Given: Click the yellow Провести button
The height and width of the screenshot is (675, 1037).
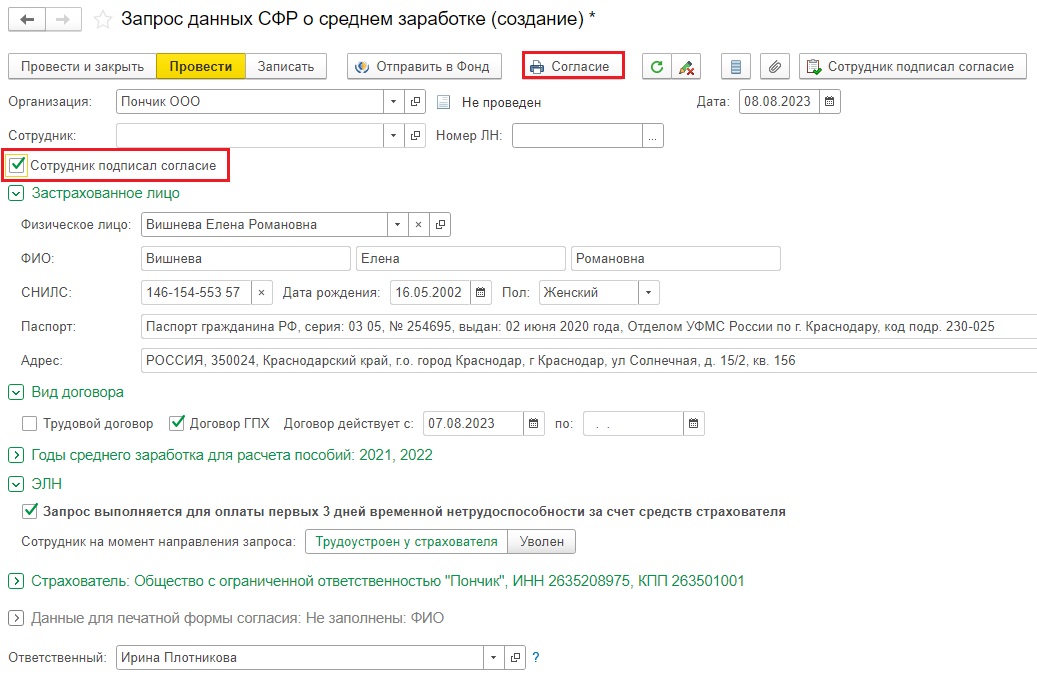Looking at the screenshot, I should click(x=201, y=67).
